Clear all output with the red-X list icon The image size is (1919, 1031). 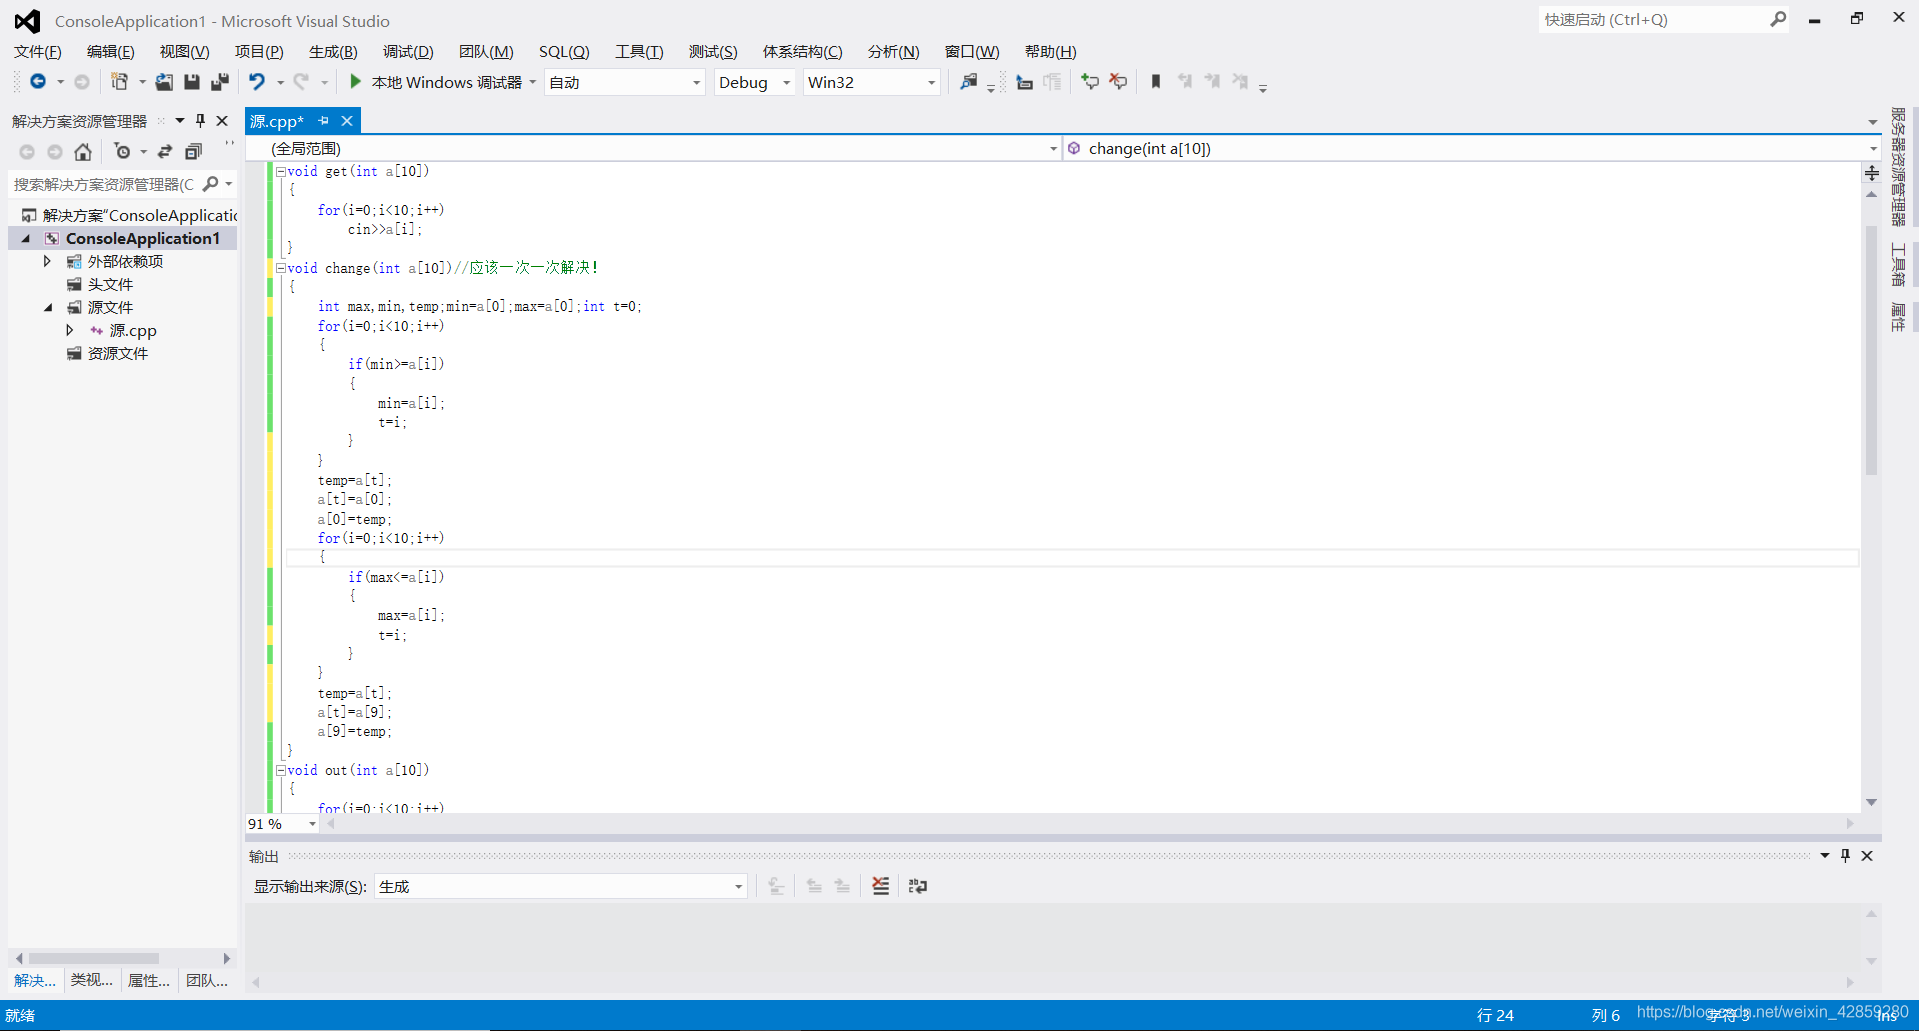point(880,886)
